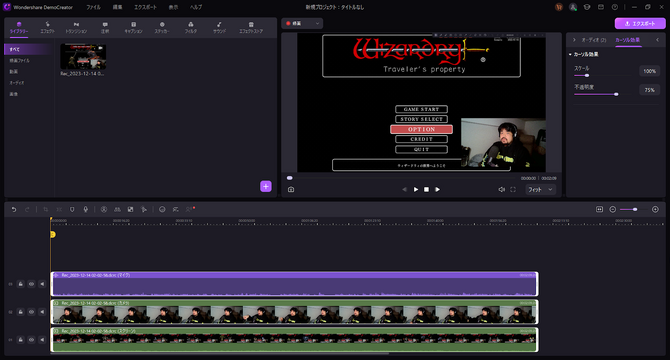The height and width of the screenshot is (360, 670).
Task: Click the fit-timeline-to-window icon
Action: (599, 209)
